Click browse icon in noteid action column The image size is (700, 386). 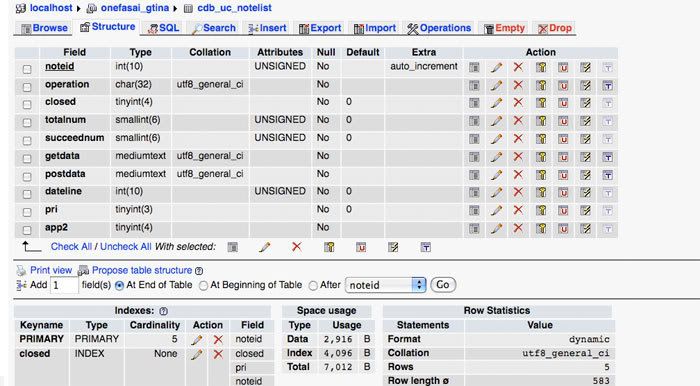point(474,67)
